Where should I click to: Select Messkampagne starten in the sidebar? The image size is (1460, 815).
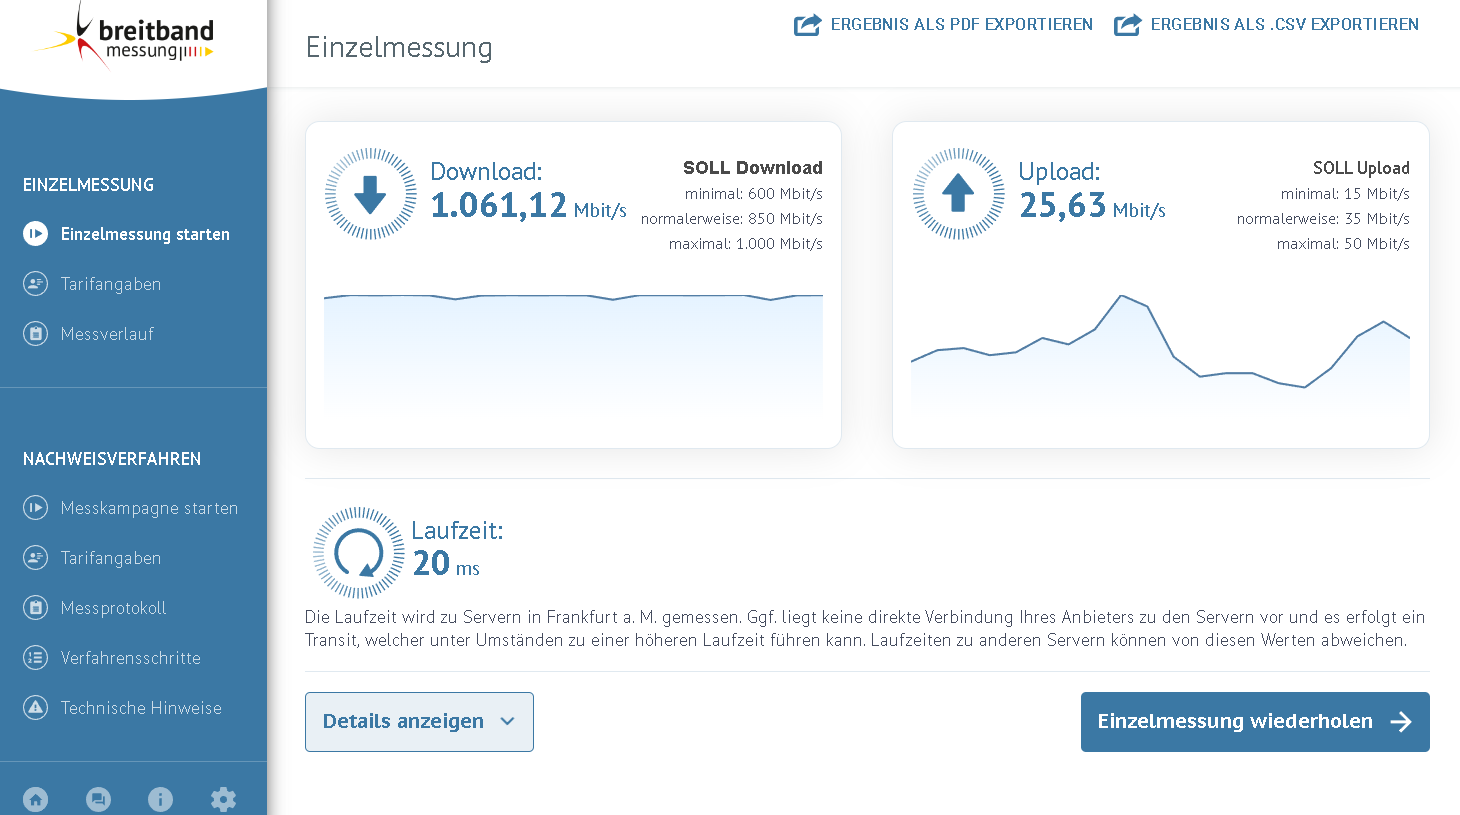pos(131,508)
